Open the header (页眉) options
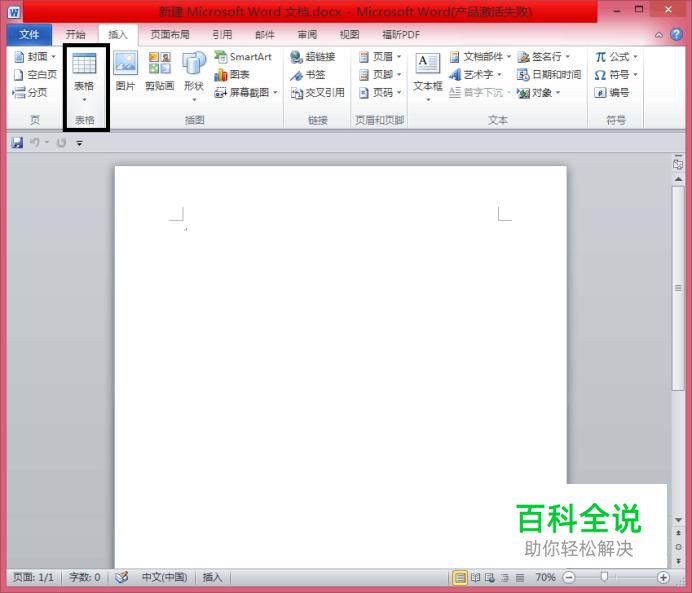This screenshot has height=593, width=692. tap(380, 56)
